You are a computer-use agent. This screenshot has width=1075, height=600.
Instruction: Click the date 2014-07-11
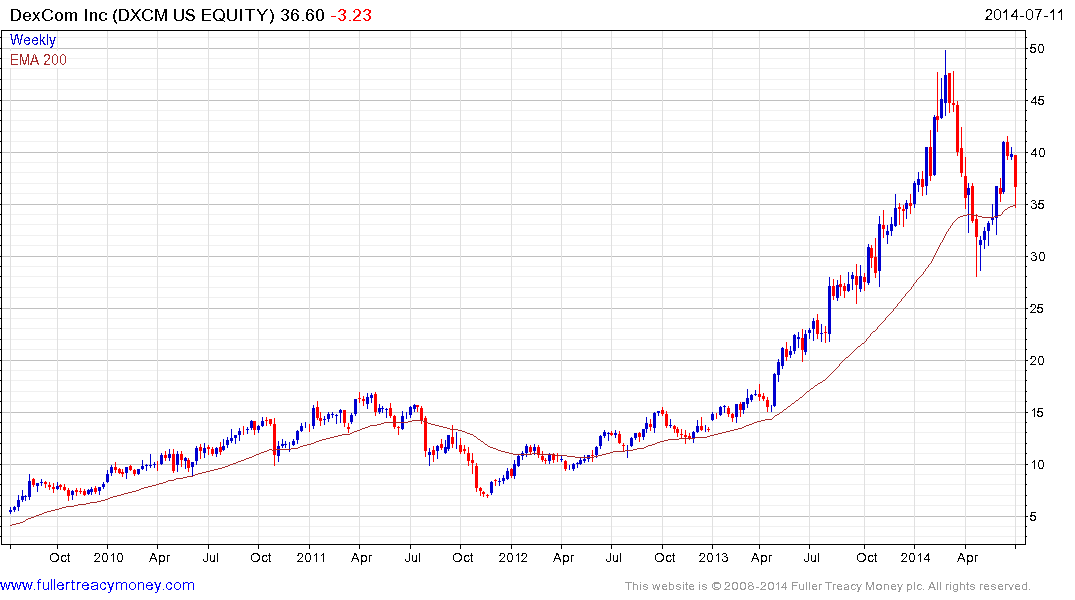tap(1024, 15)
